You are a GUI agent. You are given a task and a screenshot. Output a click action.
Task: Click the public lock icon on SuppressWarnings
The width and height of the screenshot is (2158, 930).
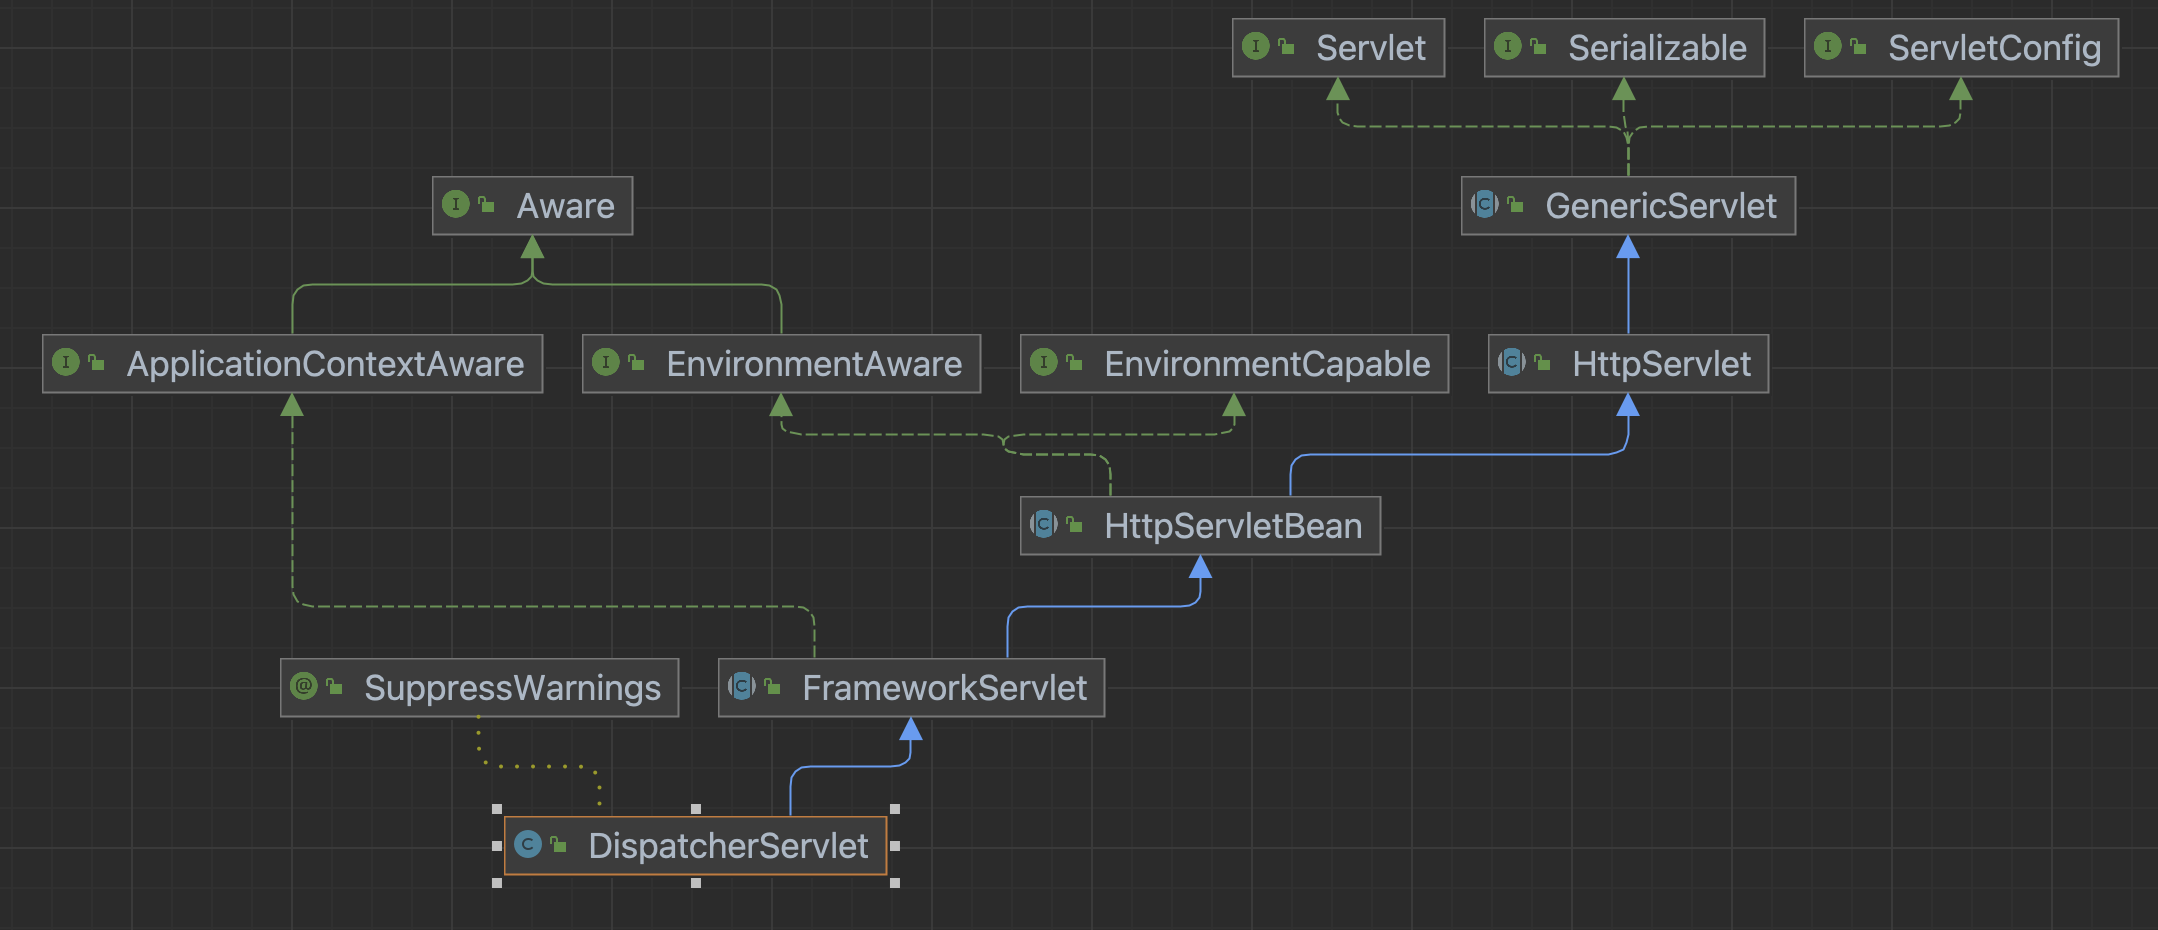(334, 686)
